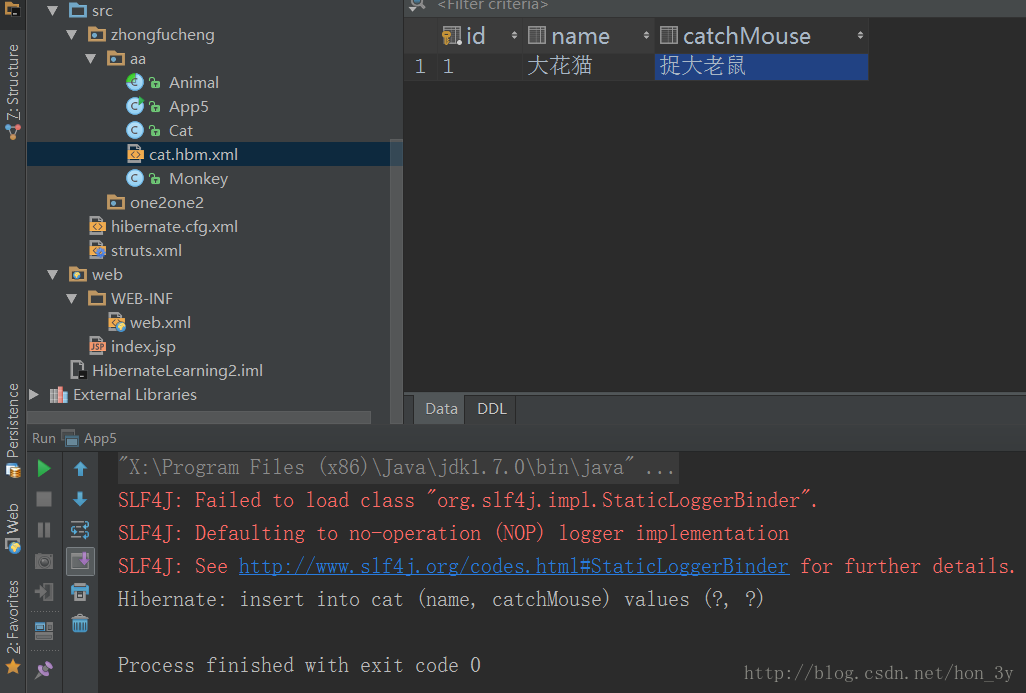This screenshot has height=693, width=1026.
Task: Open Structure tool window
Action: pyautogui.click(x=12, y=92)
